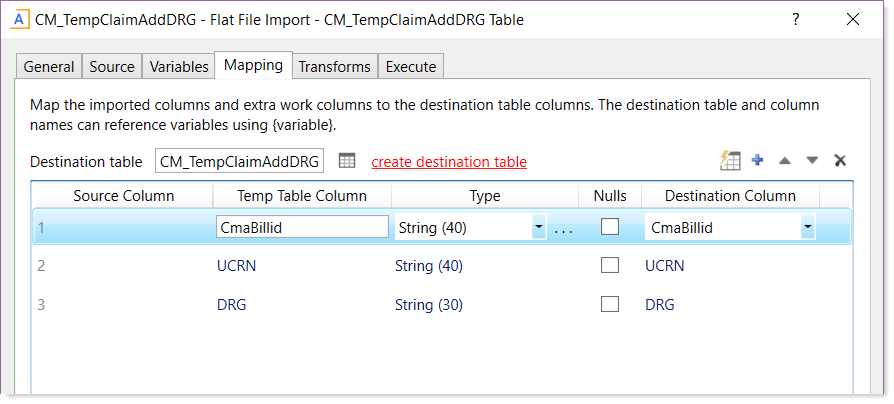Select the DRG mapping row

point(442,304)
